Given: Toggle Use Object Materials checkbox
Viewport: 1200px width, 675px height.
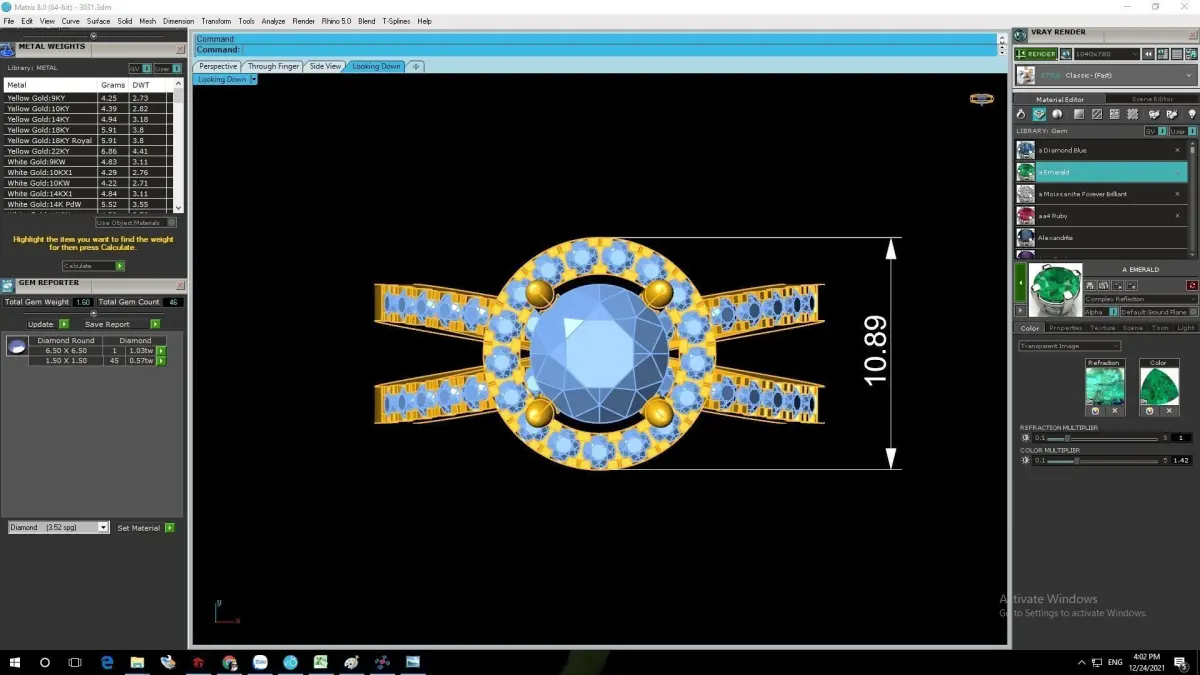Looking at the screenshot, I should click(x=136, y=223).
